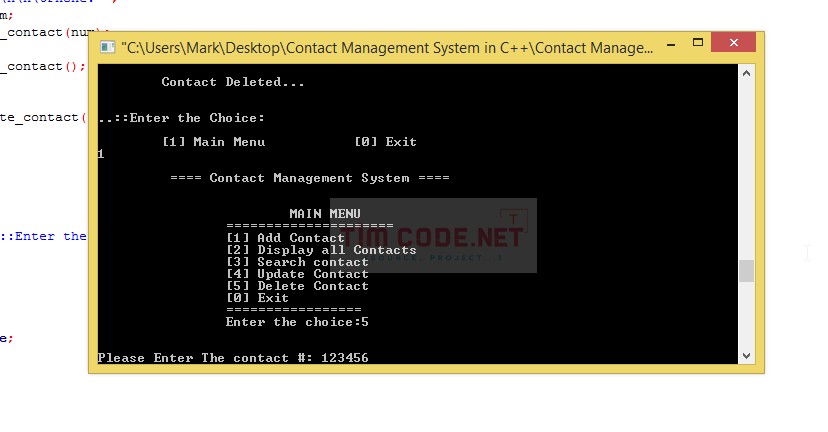Click the 'MAIN MENU' heading text
828x432 pixels.
pyautogui.click(x=325, y=214)
